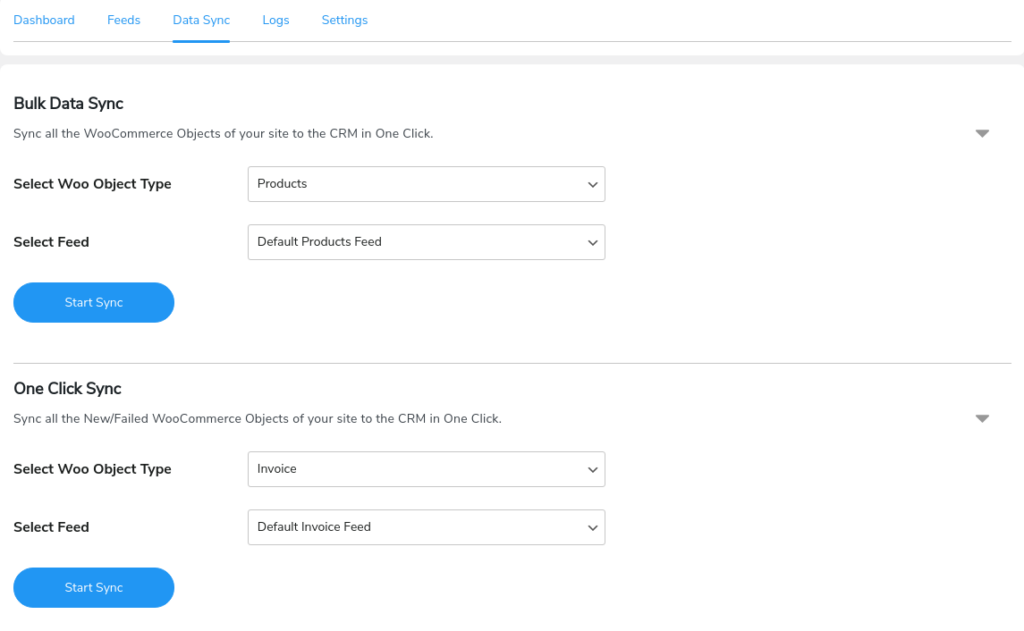Collapse the One Click Sync section
The width and height of the screenshot is (1024, 631).
coord(982,418)
